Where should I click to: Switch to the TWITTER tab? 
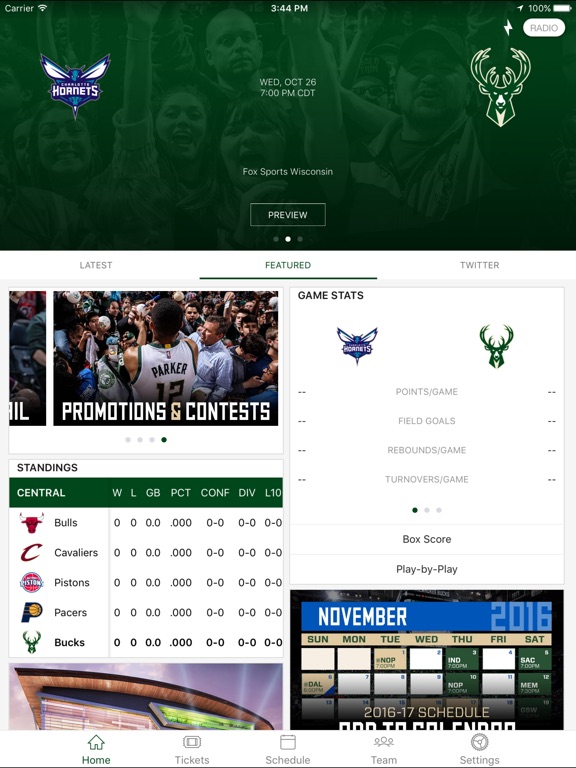coord(480,265)
